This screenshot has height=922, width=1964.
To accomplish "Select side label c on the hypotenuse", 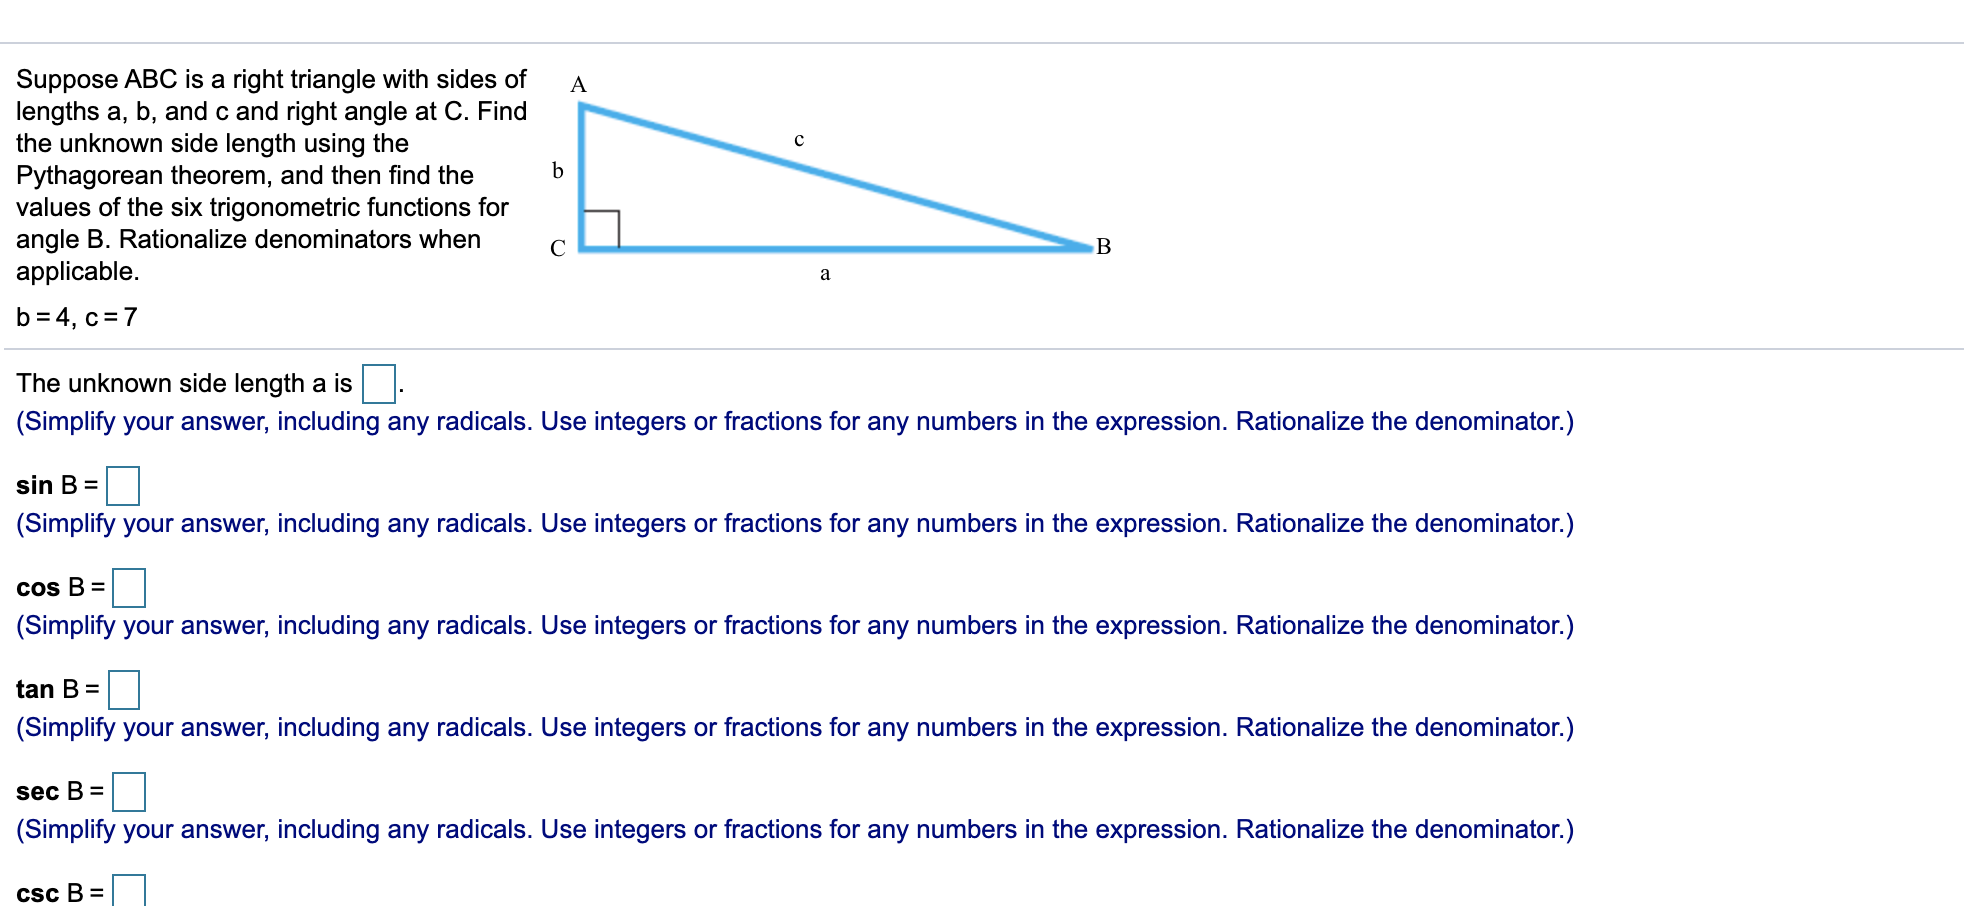I will [x=799, y=138].
